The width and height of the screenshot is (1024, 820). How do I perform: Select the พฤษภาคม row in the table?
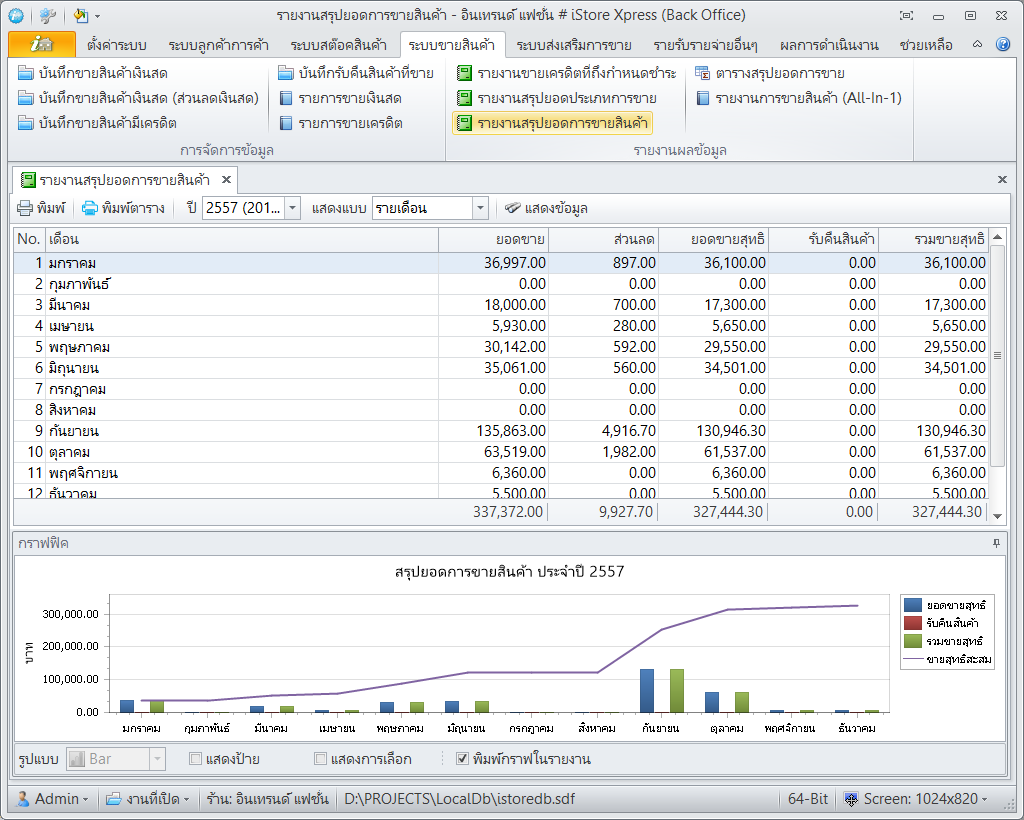pos(501,347)
